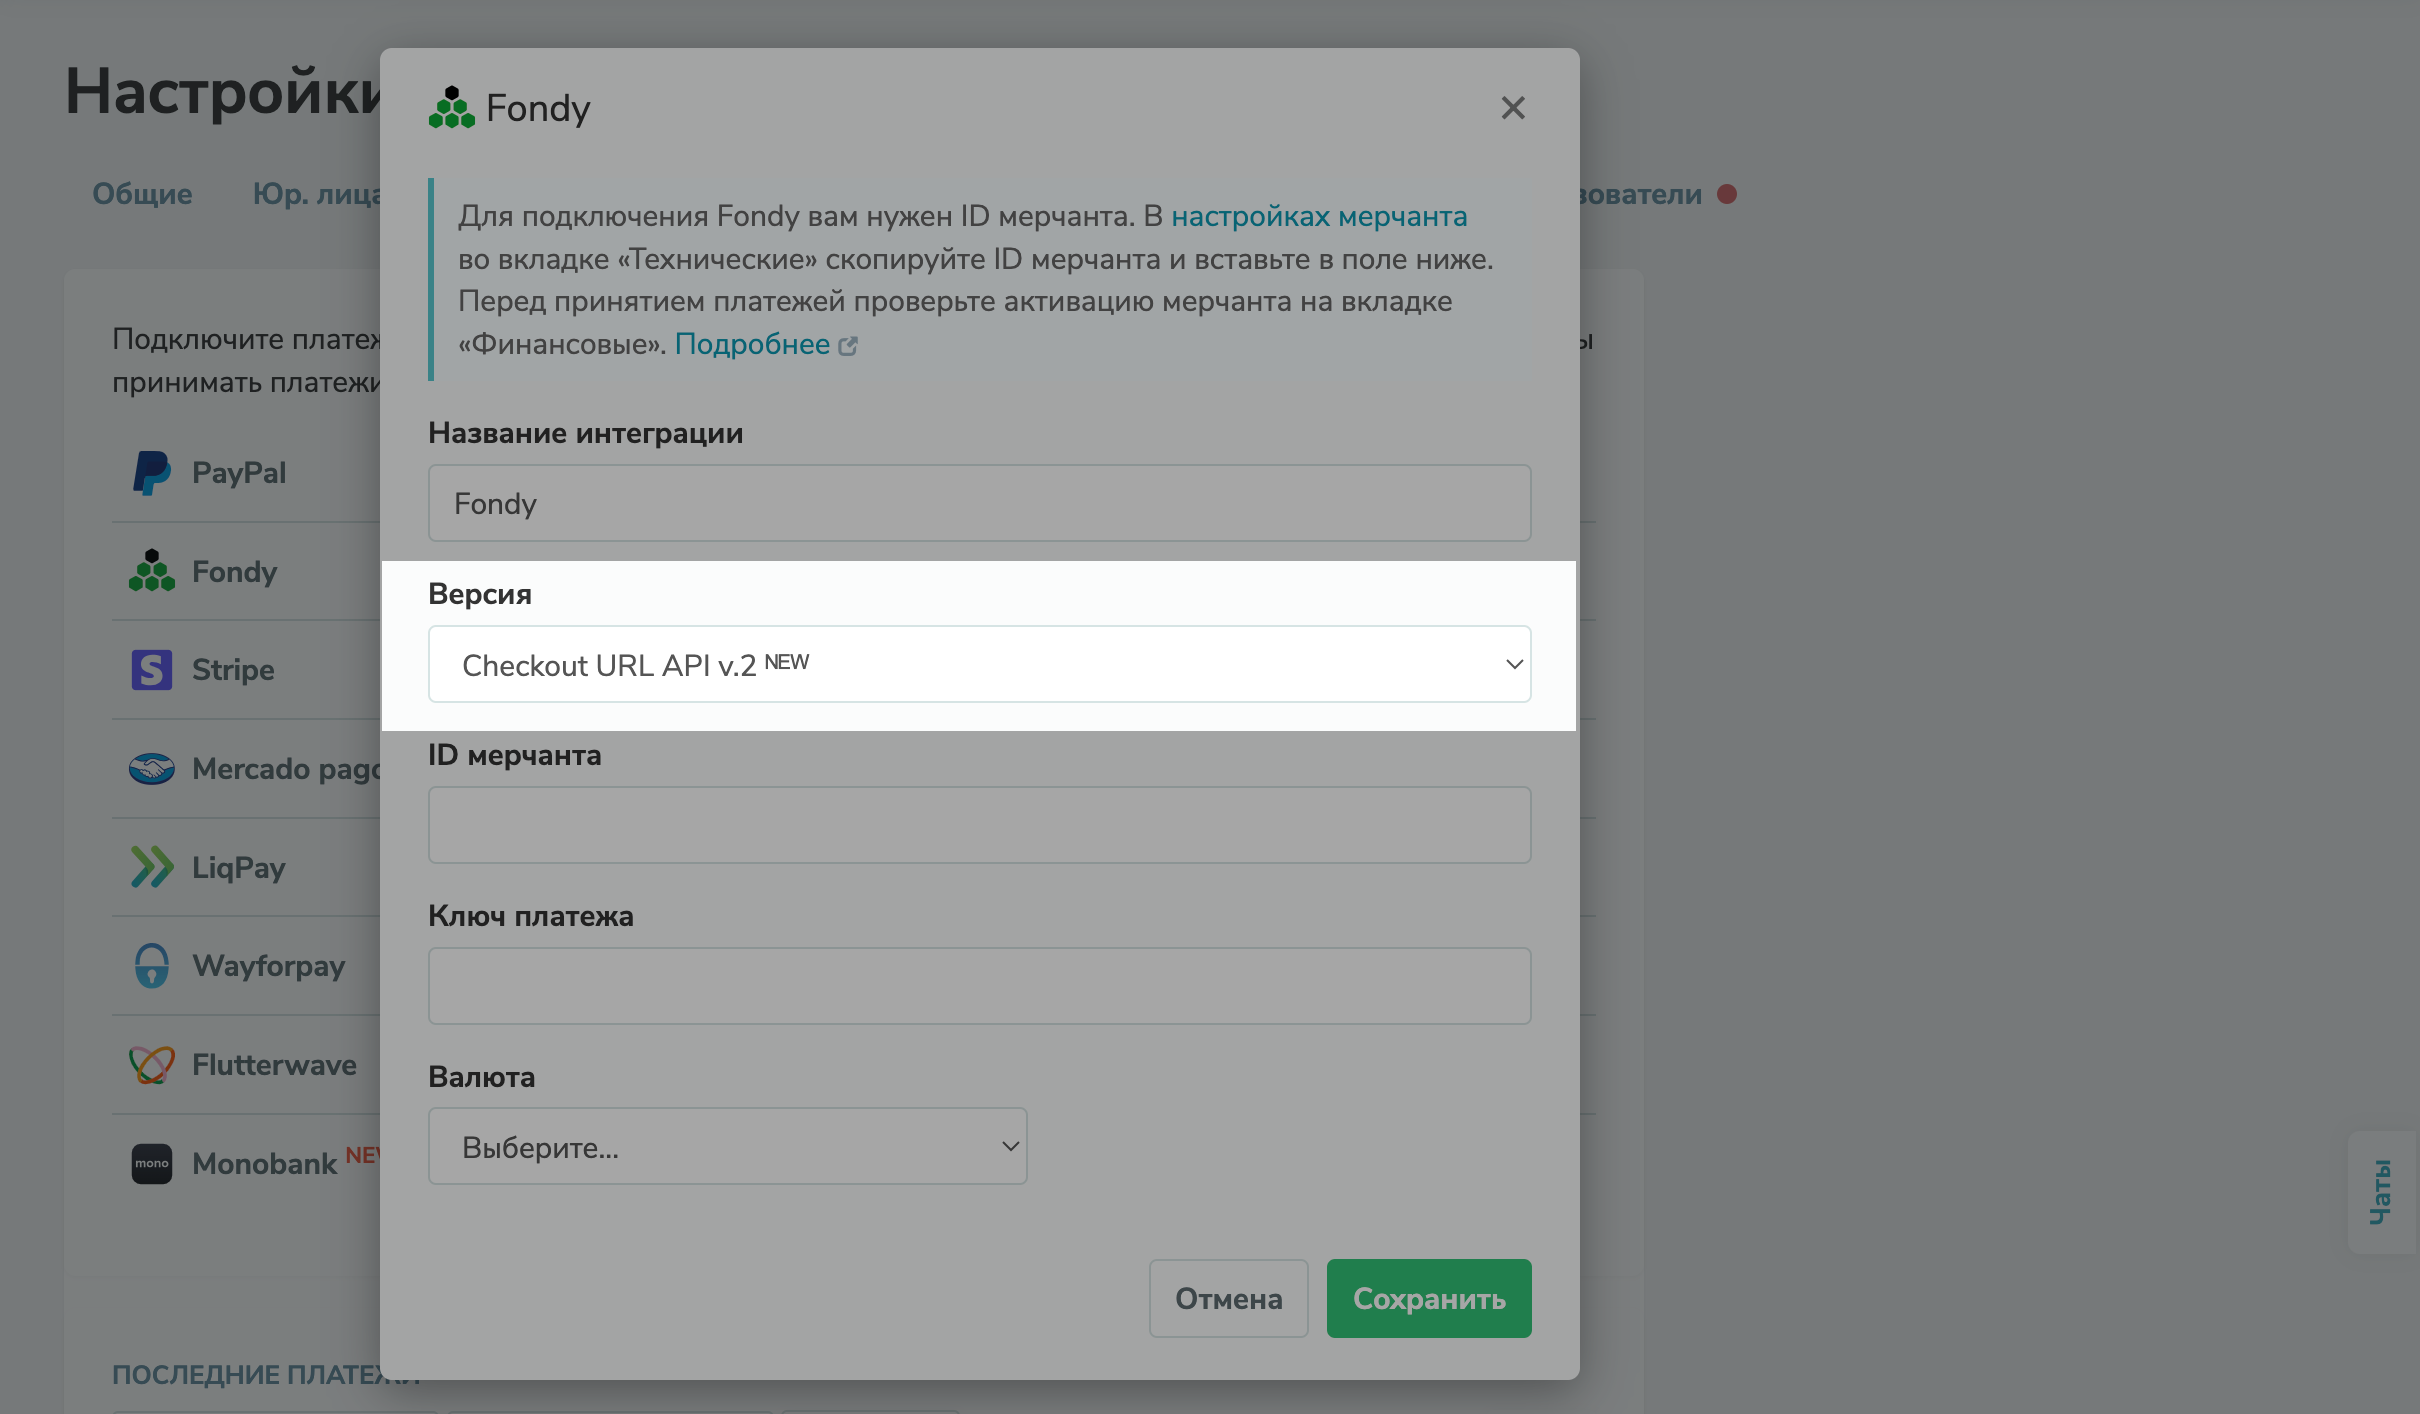Click the Stripe logo icon
This screenshot has width=2420, height=1414.
tap(151, 670)
